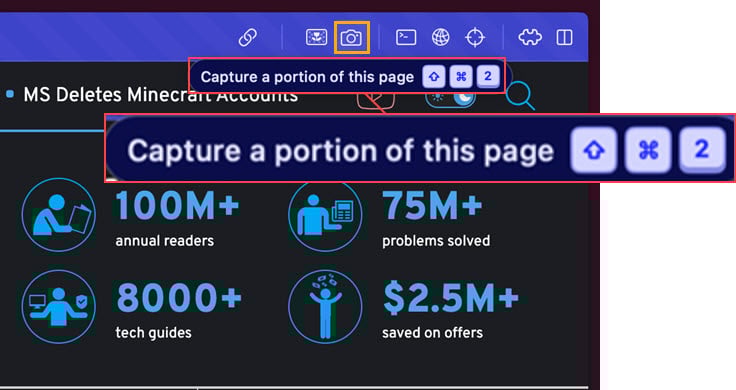Click the problems solved circle icon
Image resolution: width=736 pixels, height=390 pixels.
(x=325, y=216)
